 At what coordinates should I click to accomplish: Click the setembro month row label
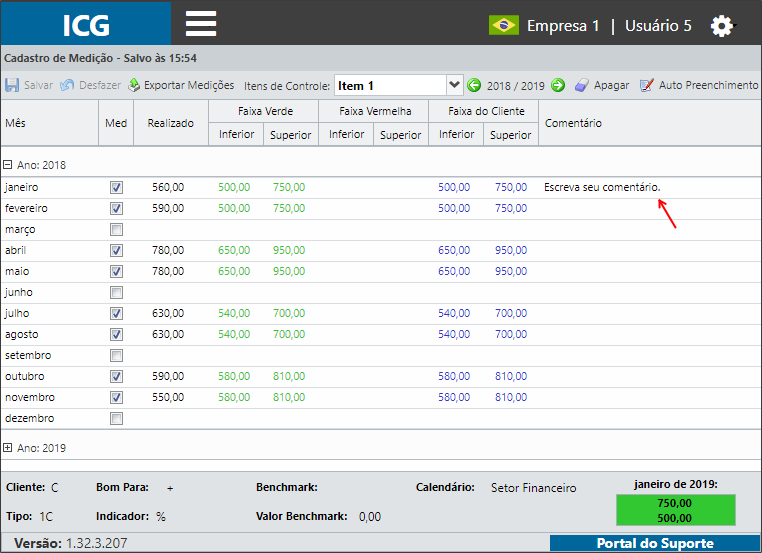click(28, 355)
